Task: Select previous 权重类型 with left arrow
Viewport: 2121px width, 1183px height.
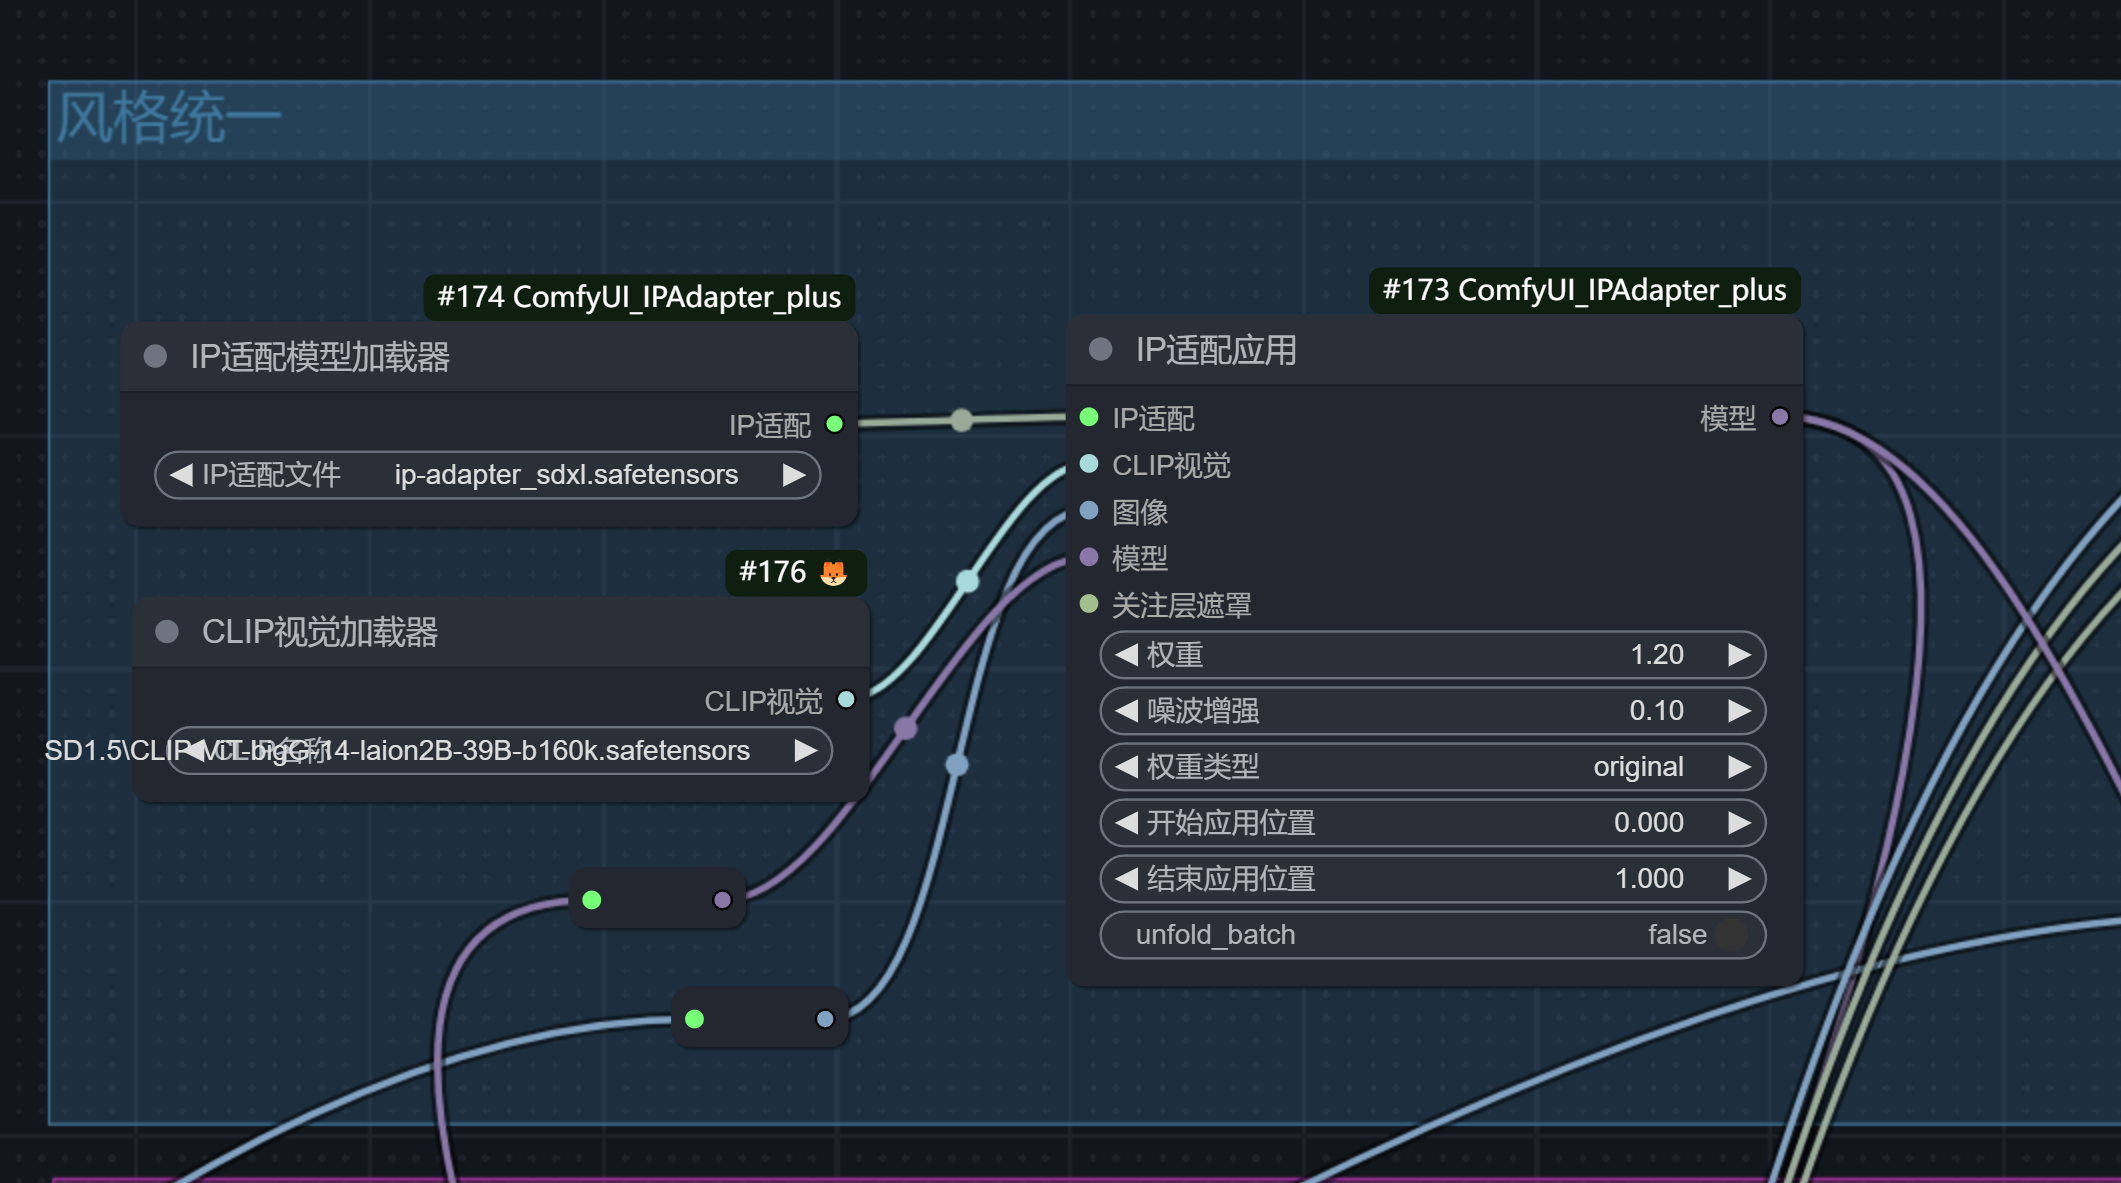Action: (x=1127, y=766)
